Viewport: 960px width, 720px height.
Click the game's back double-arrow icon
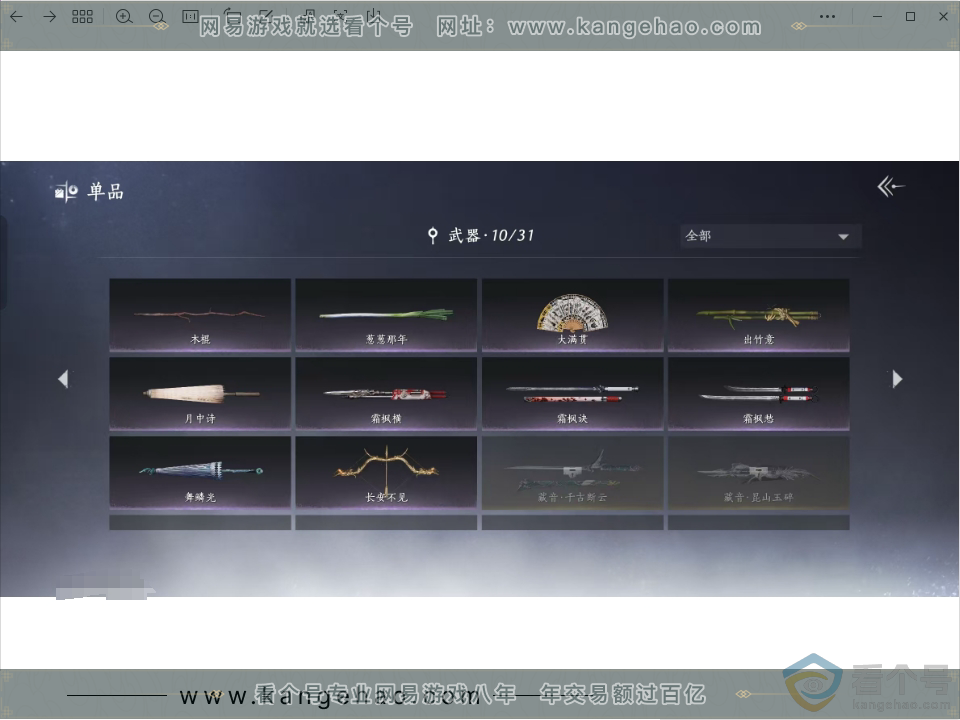[890, 186]
